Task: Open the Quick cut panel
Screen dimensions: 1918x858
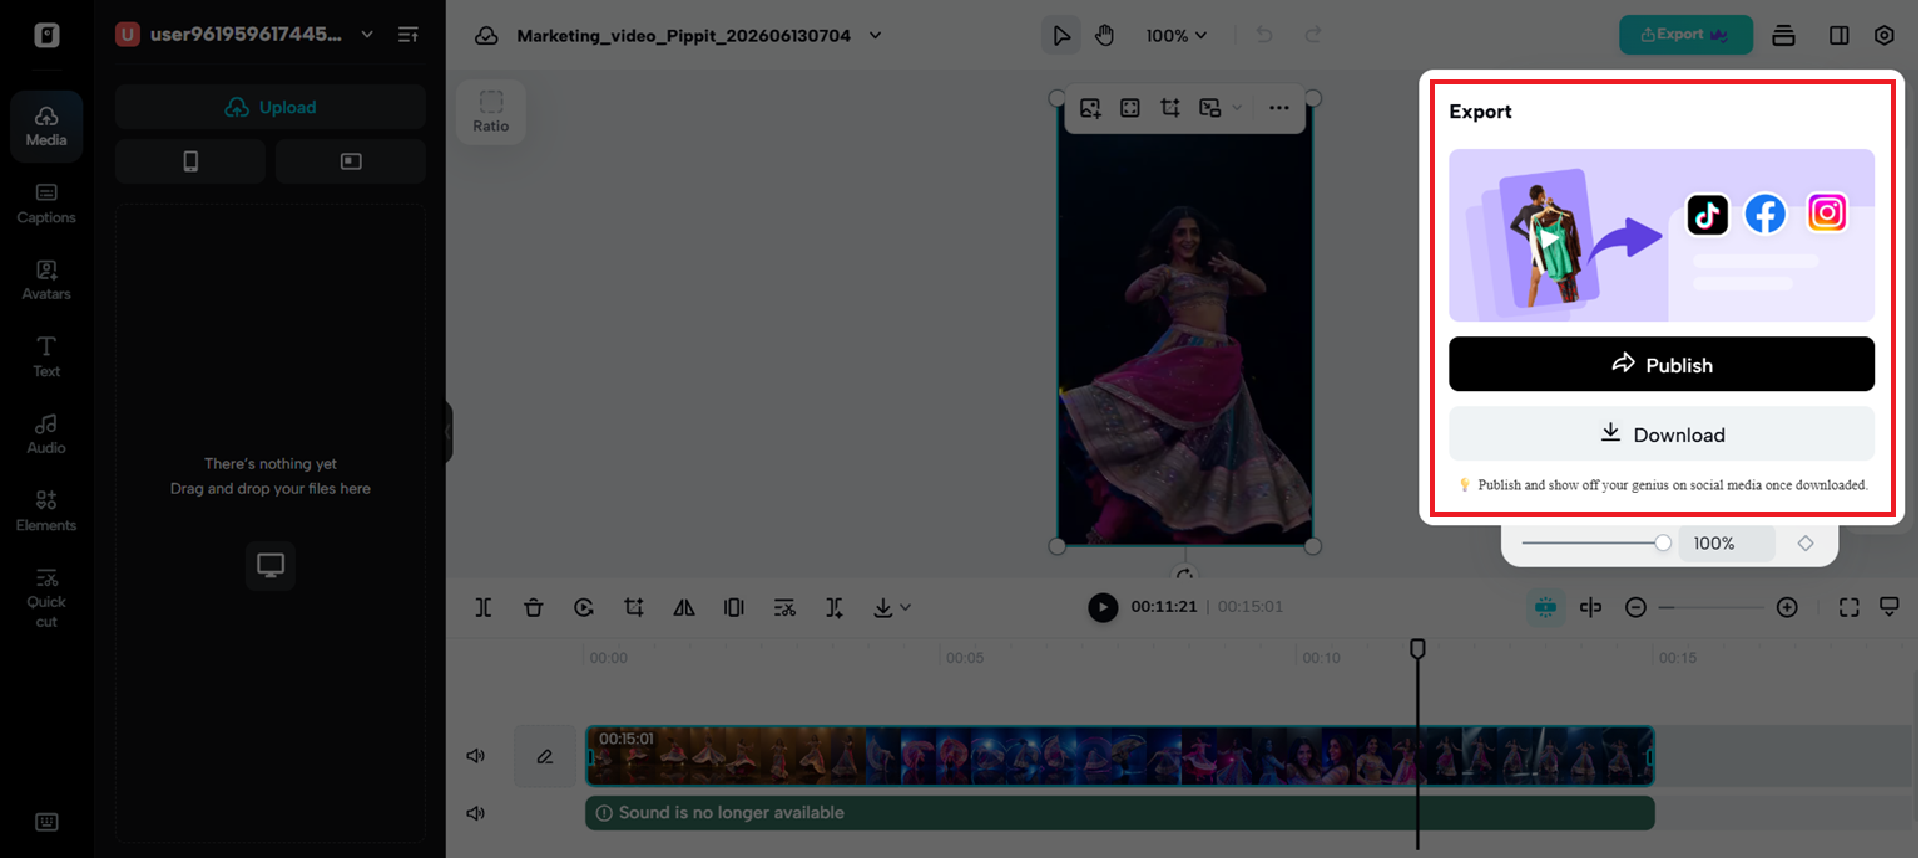Action: [x=46, y=597]
